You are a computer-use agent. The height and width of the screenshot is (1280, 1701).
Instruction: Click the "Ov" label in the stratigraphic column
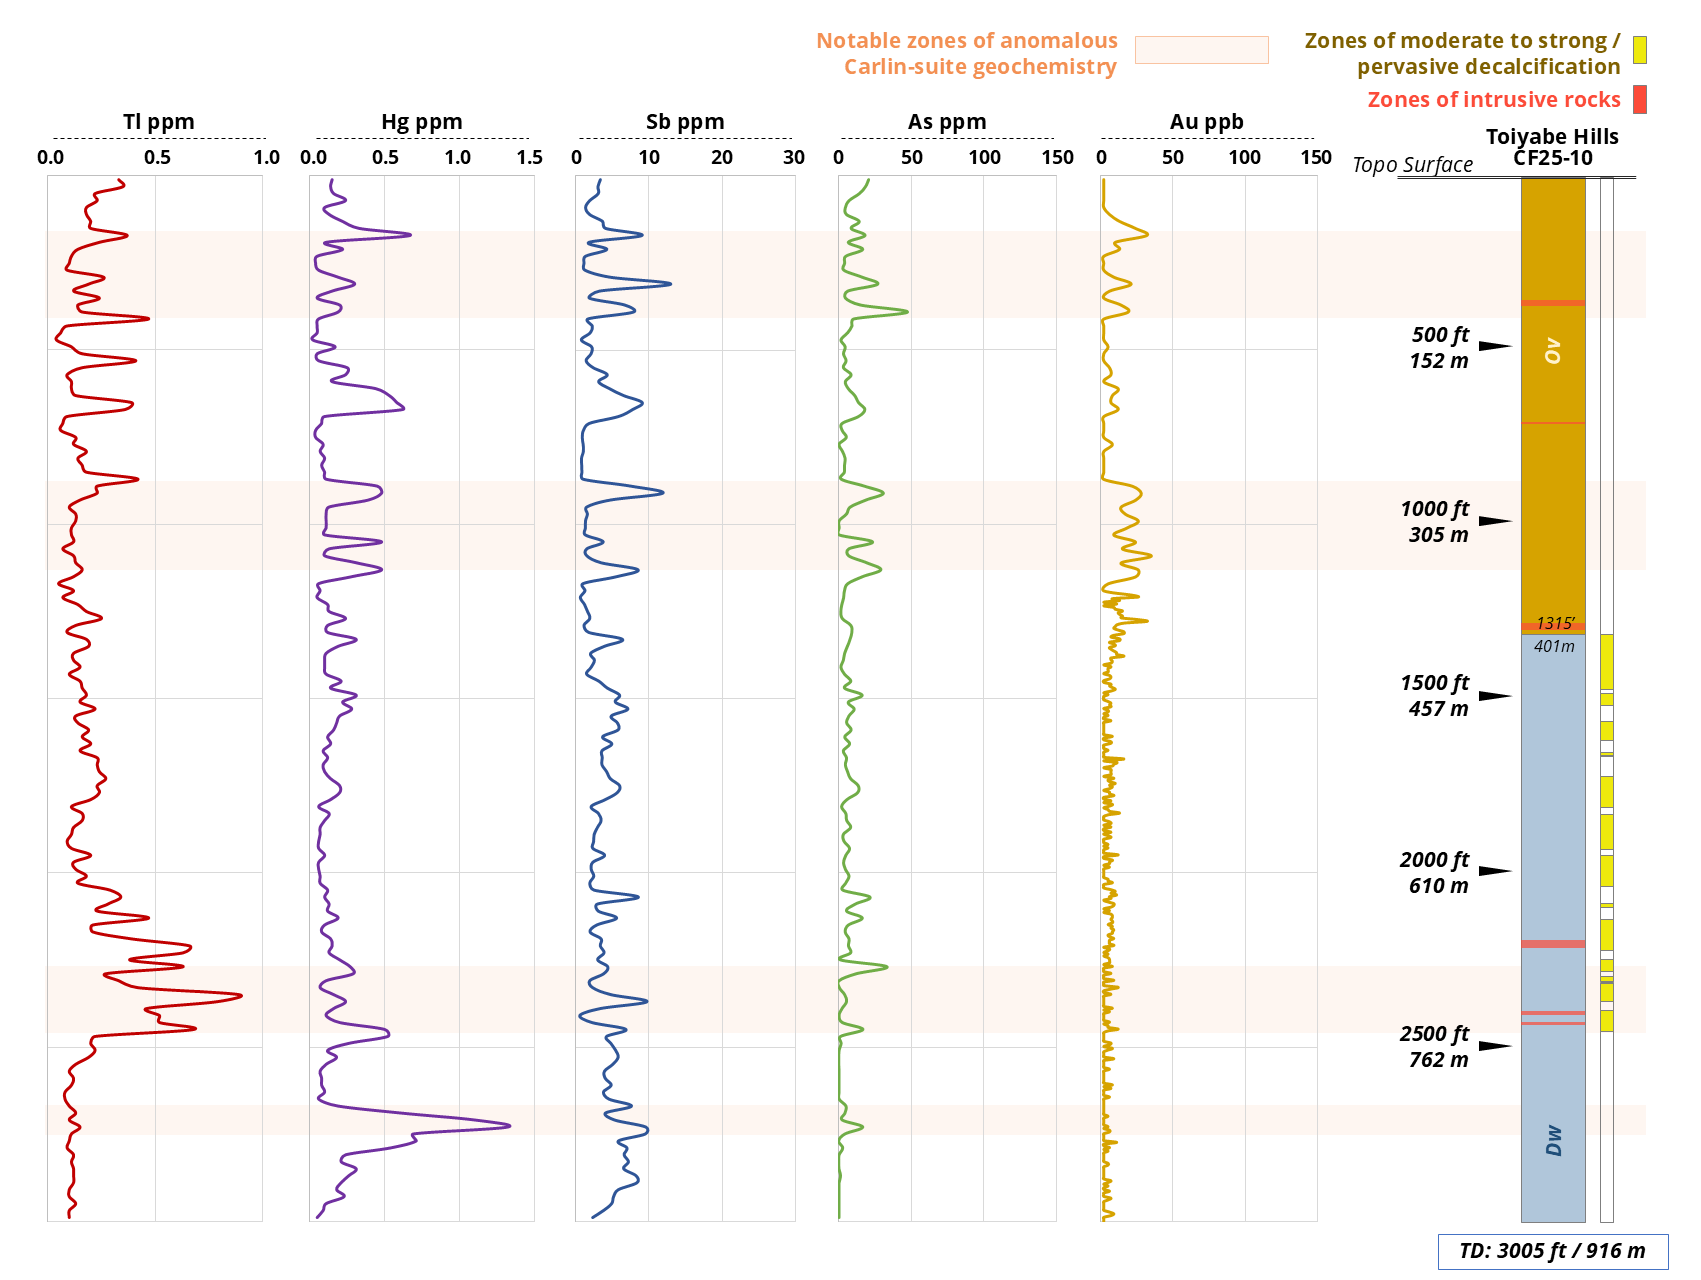1553,350
